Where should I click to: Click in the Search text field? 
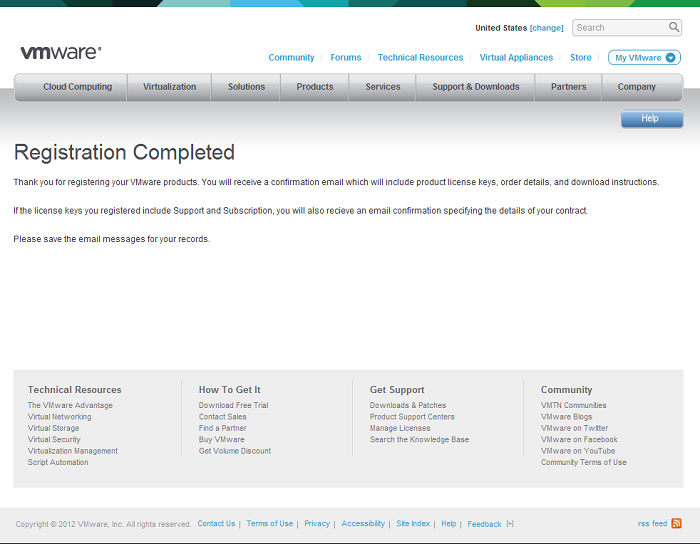[x=619, y=28]
